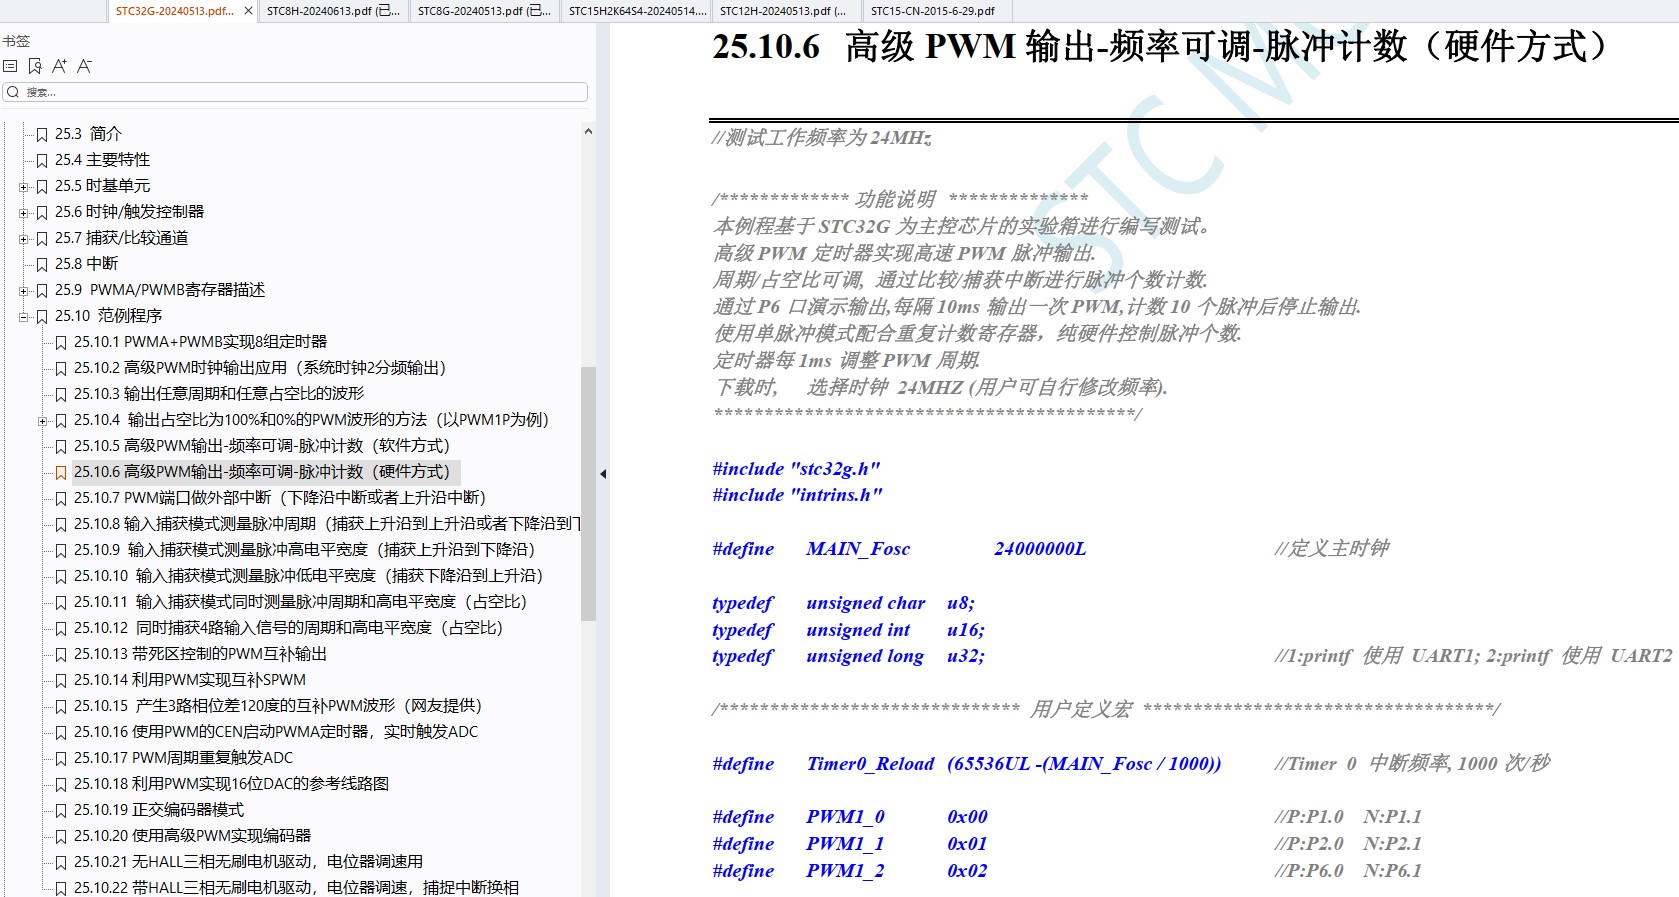The width and height of the screenshot is (1679, 897).
Task: Click bookmark icon beside 25.10.7 PWM端口做外部中断
Action: (x=61, y=498)
